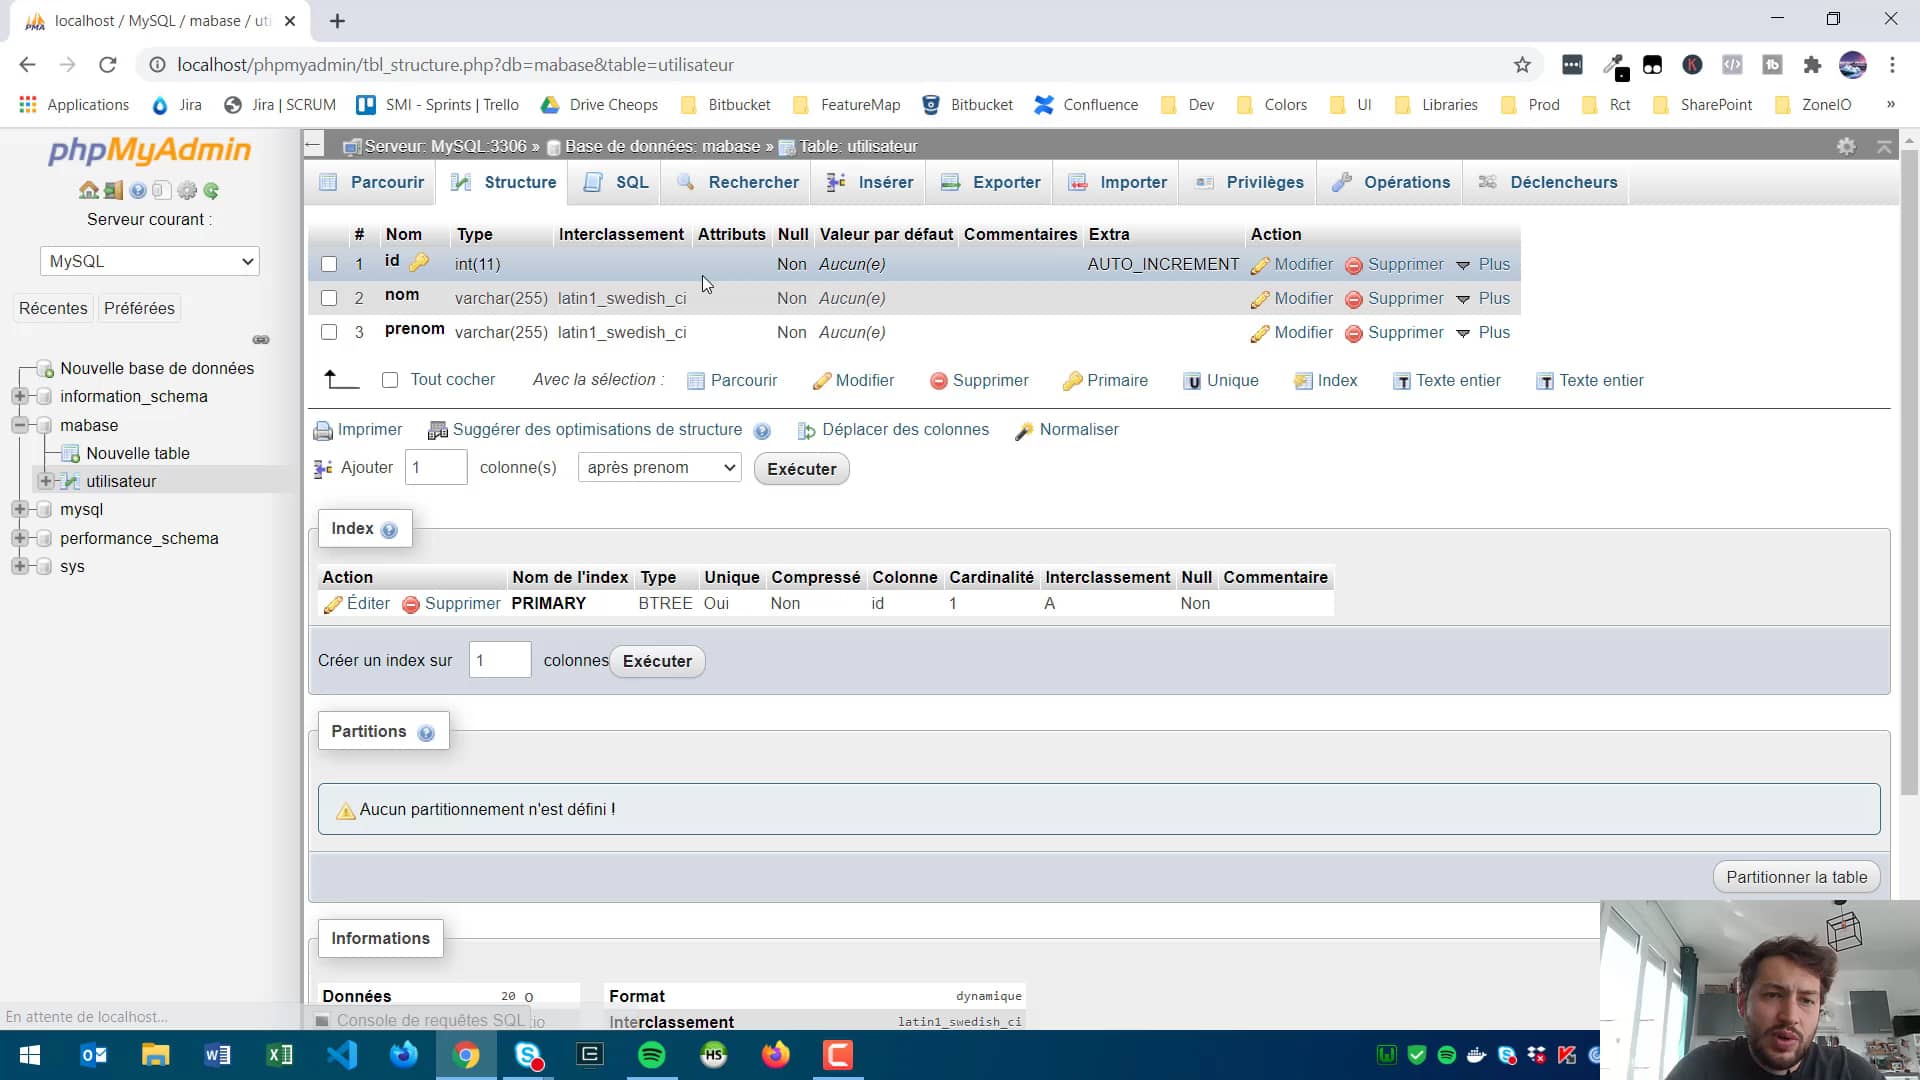Viewport: 1920px width, 1080px height.
Task: Exit phpMyAdmin via the logout door icon
Action: tap(113, 190)
